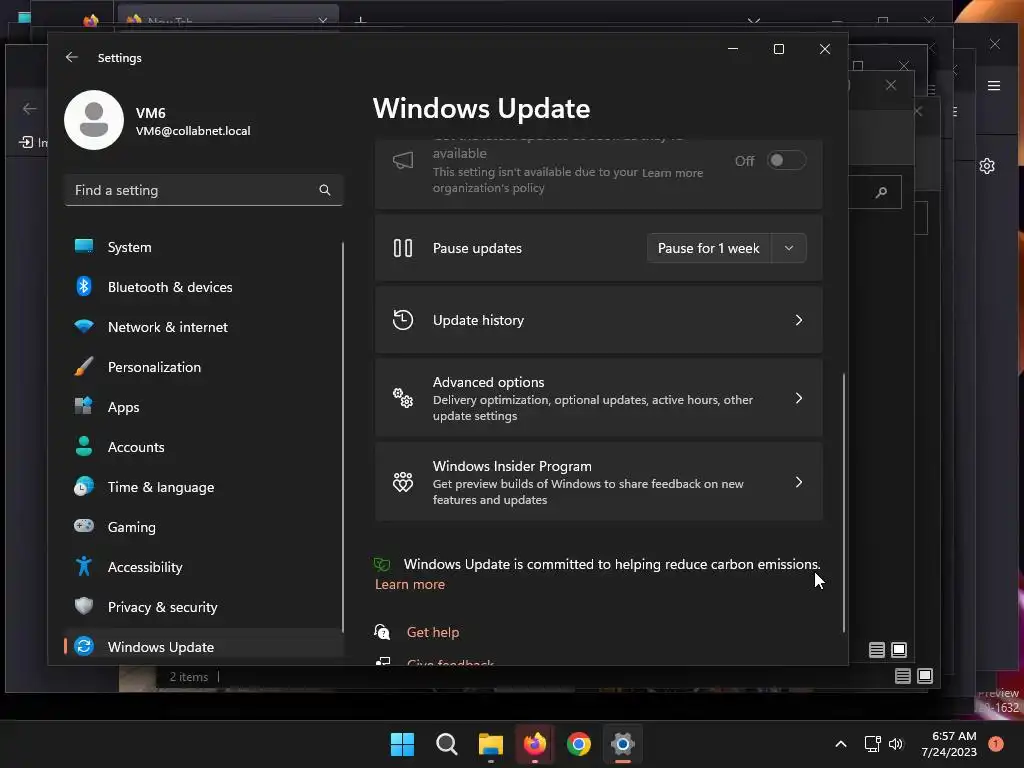Open Google Chrome from taskbar
Screen dimensions: 1024x768
(579, 744)
